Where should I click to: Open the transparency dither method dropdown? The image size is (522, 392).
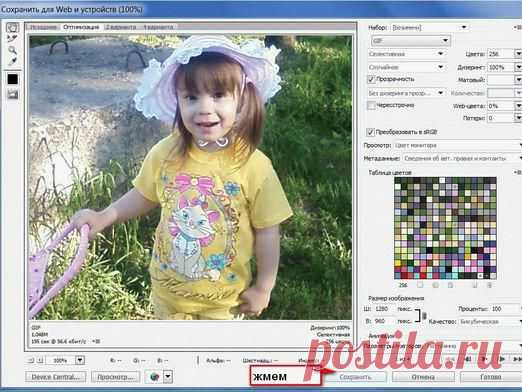406,93
